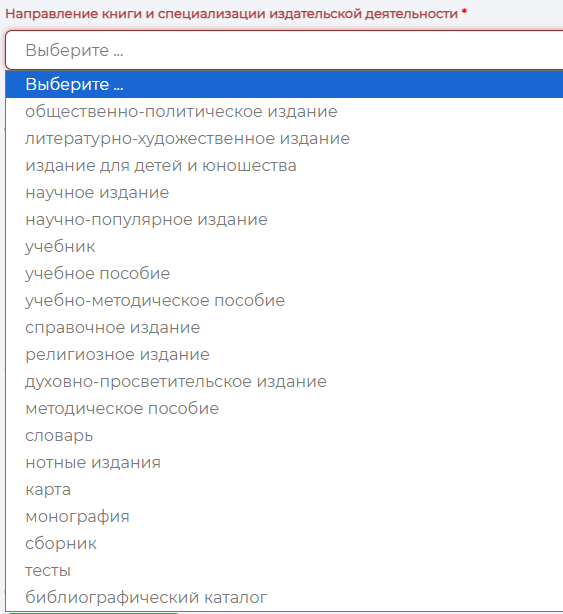The image size is (563, 614).
Task: Pick 'научно-популярное издание' option
Action: 284,220
